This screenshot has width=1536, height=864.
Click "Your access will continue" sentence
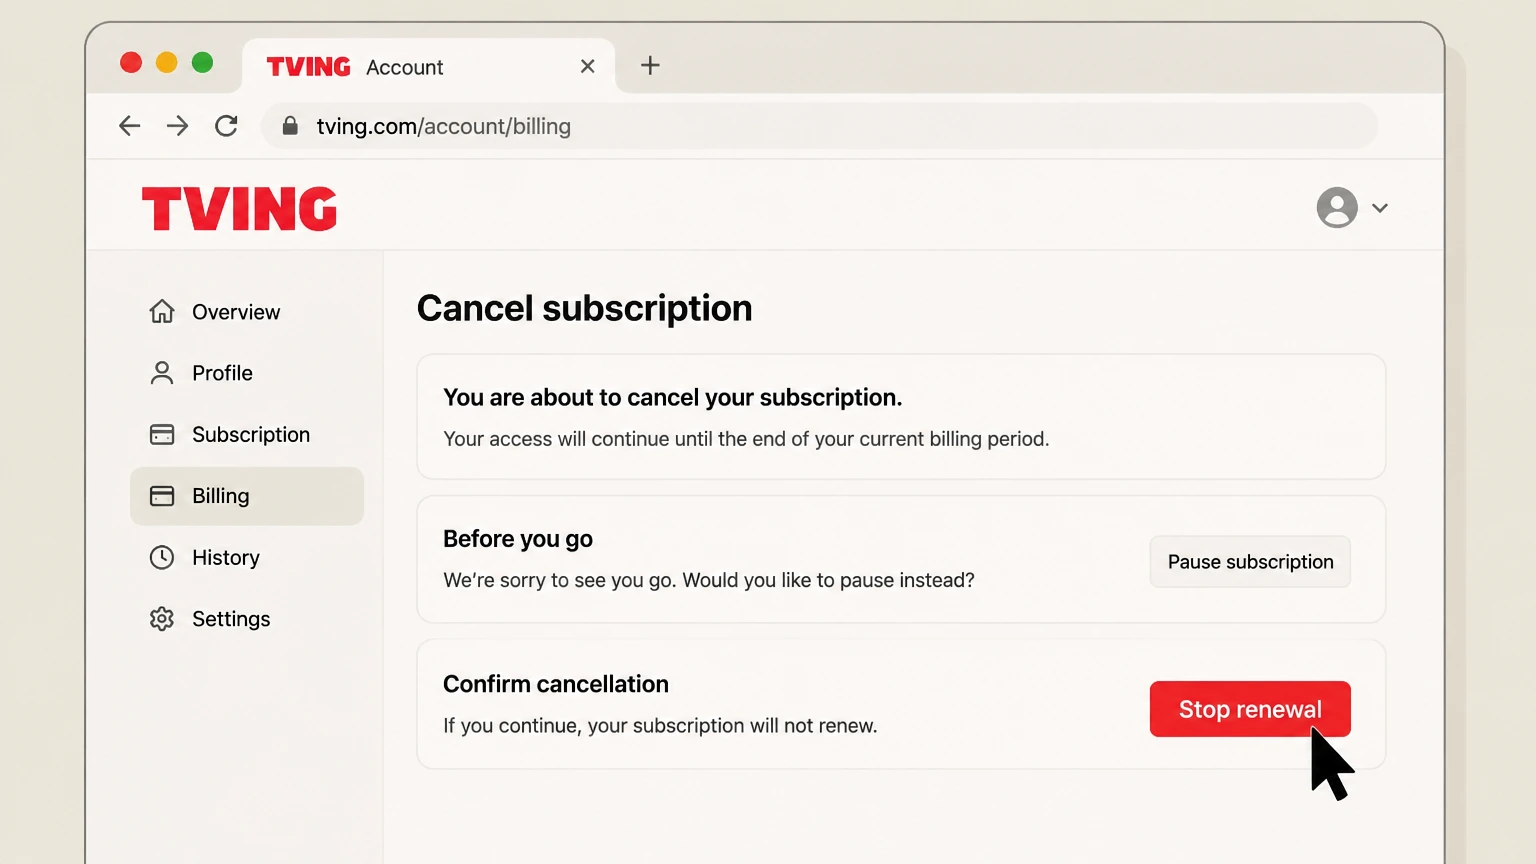pyautogui.click(x=746, y=439)
